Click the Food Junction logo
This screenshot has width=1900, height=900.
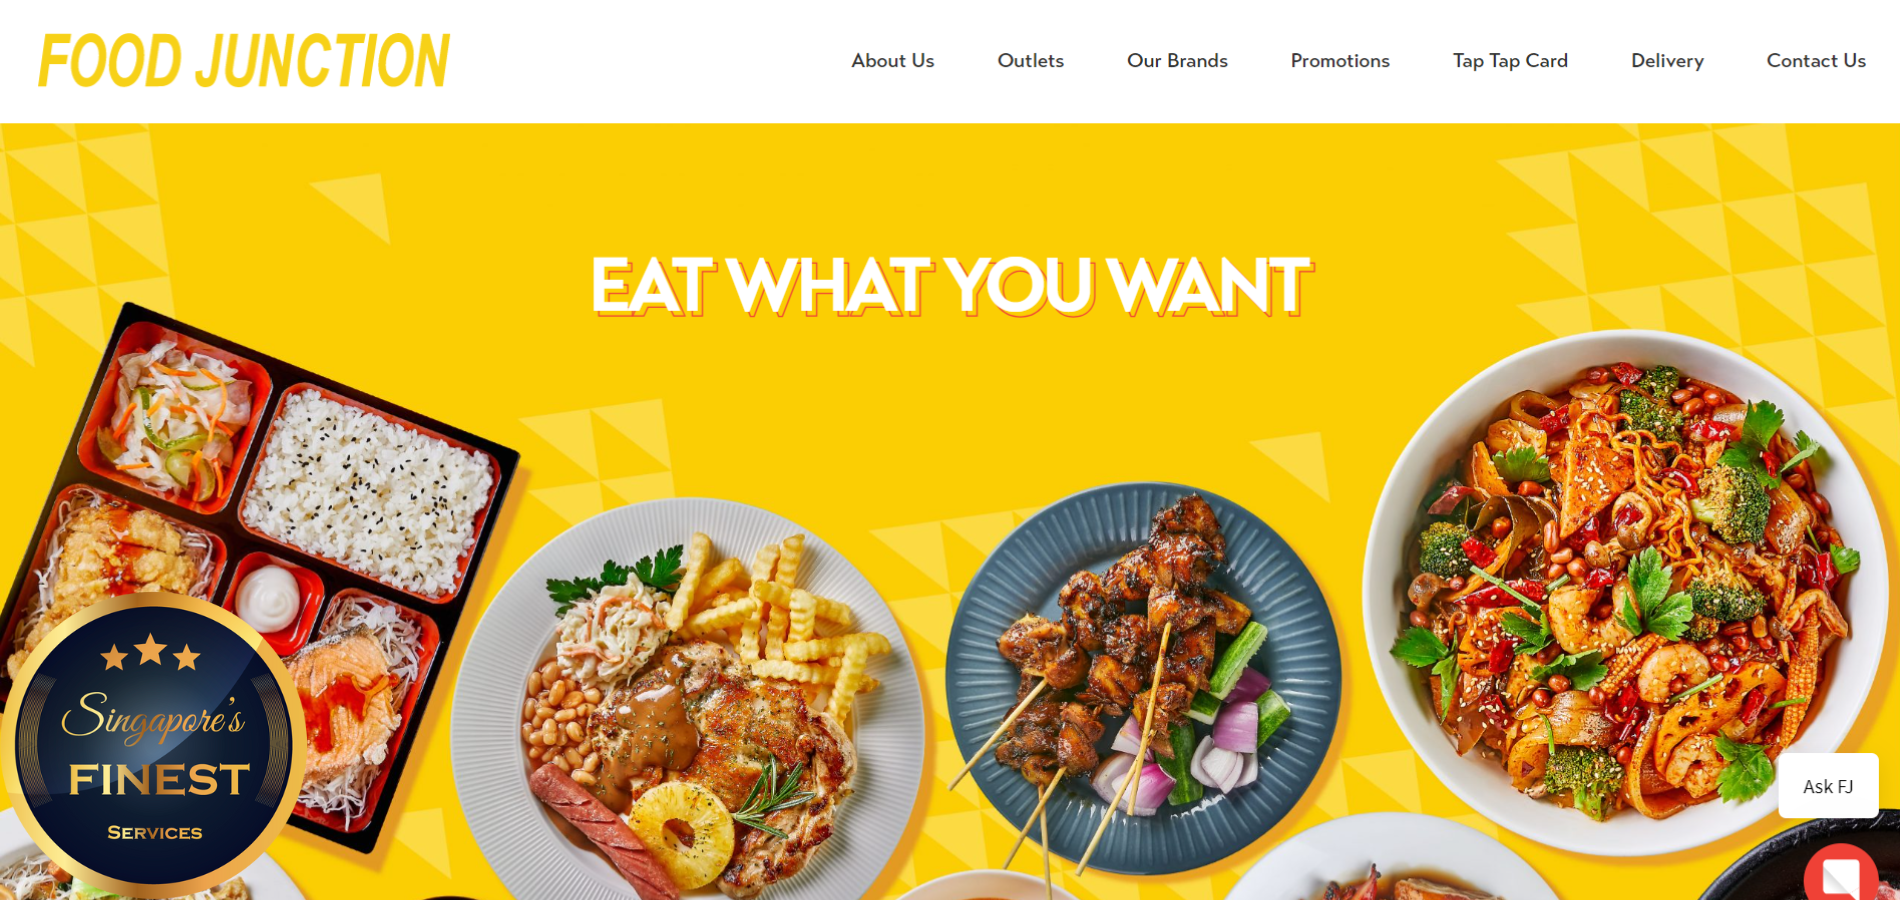(244, 60)
